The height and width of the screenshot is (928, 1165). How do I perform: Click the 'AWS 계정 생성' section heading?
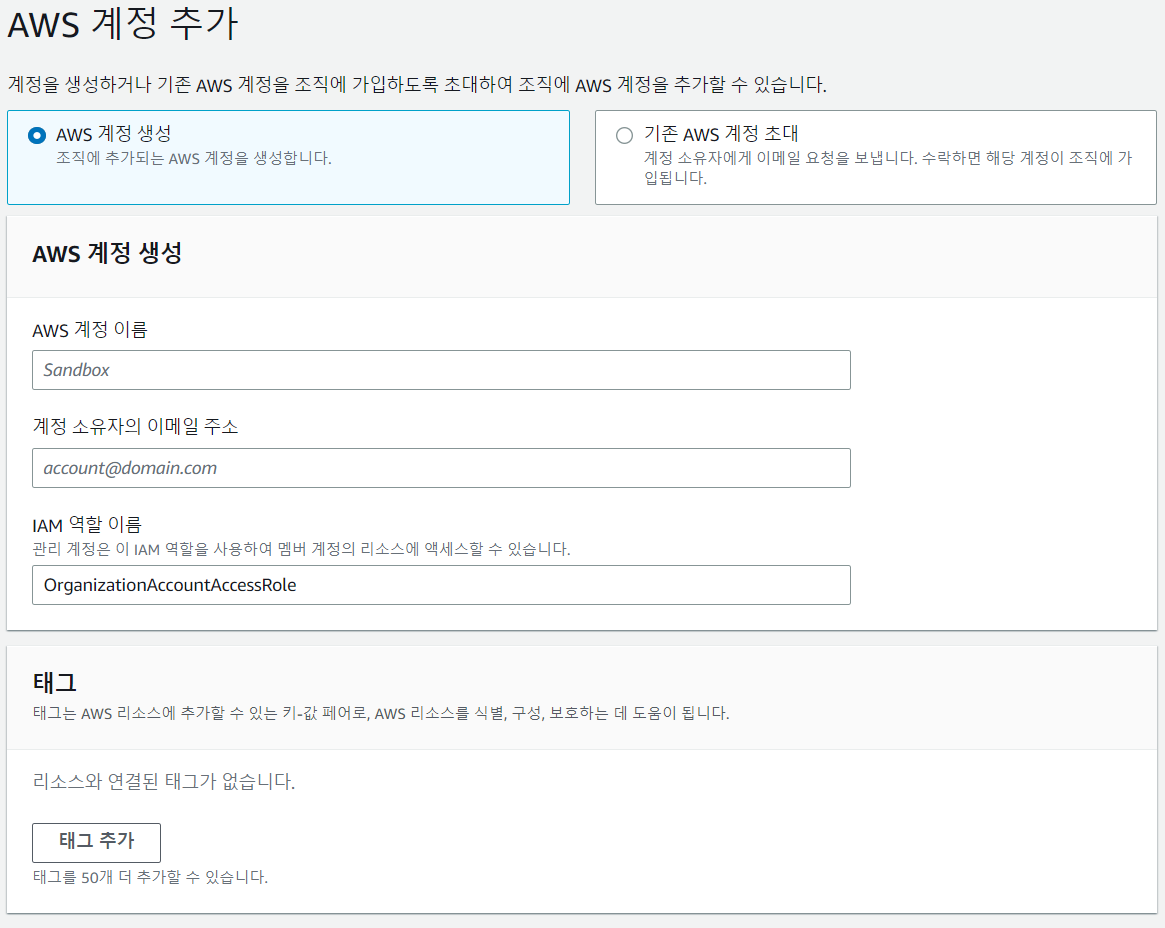point(107,253)
